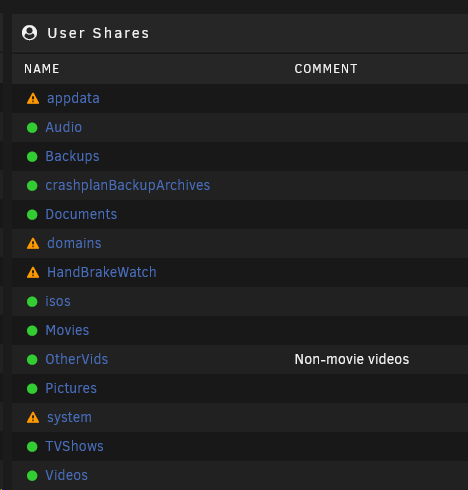468x490 pixels.
Task: Open the Audio share
Action: 63,127
